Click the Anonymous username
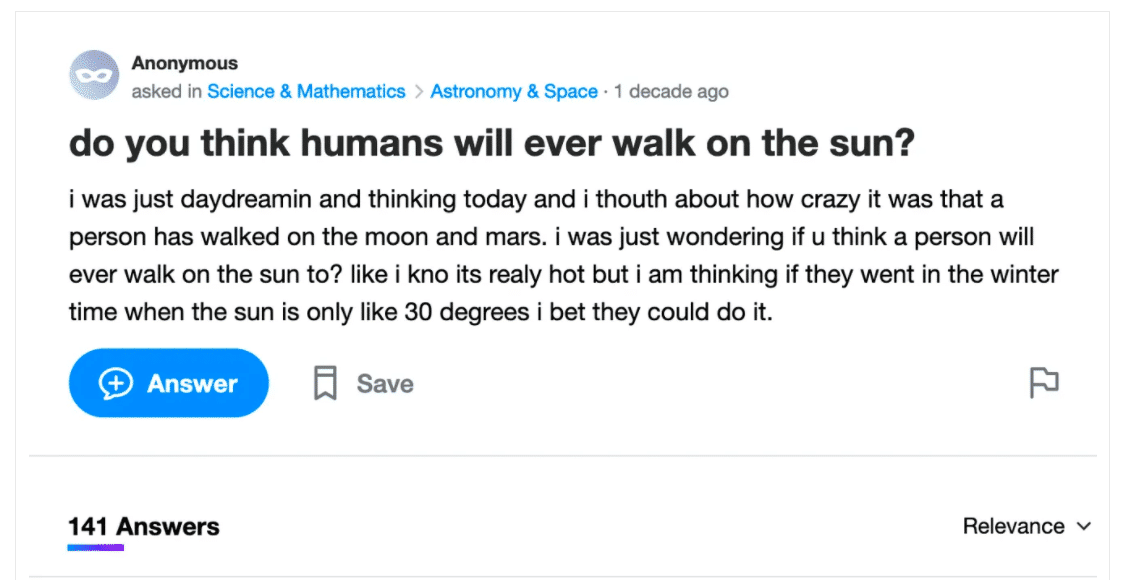Image resolution: width=1139 pixels, height=580 pixels. click(x=185, y=63)
